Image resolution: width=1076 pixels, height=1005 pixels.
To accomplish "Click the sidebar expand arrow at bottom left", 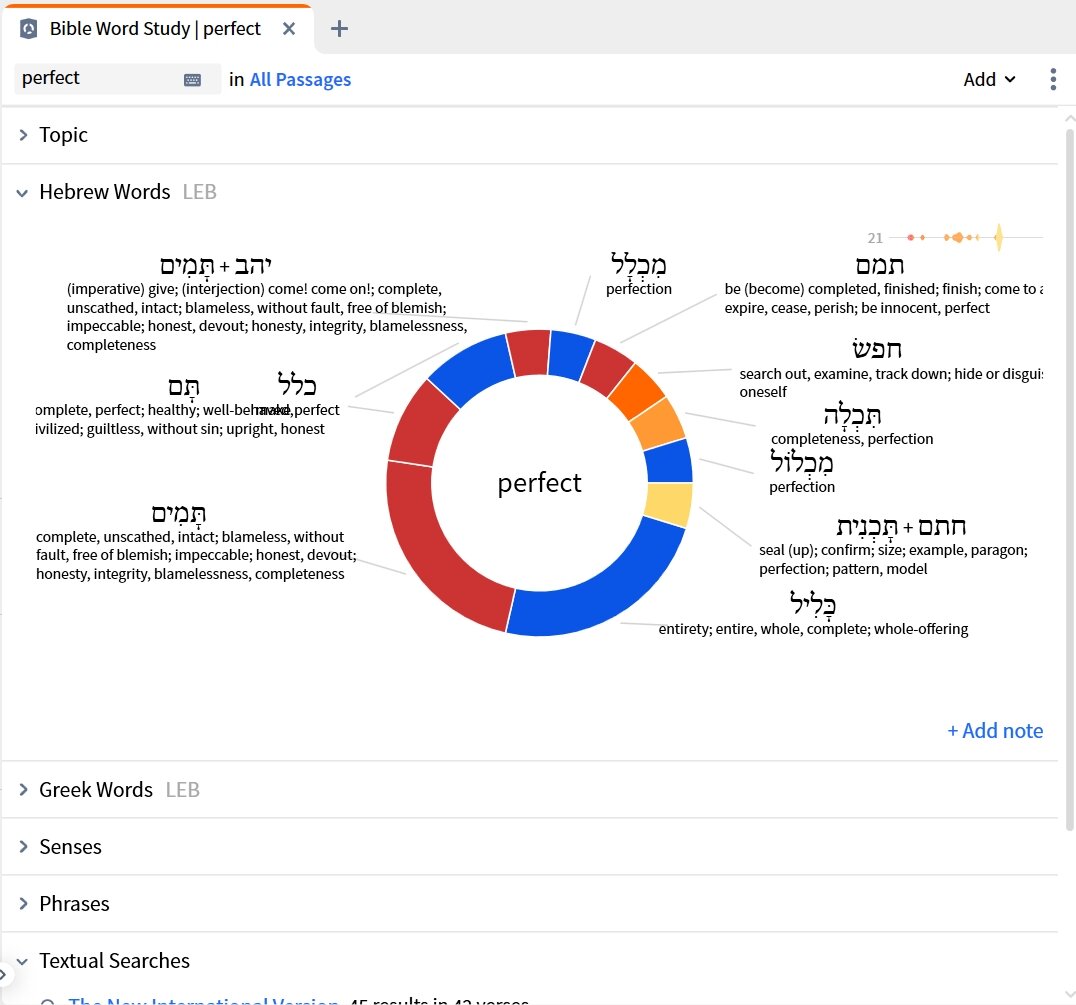I will 3,973.
